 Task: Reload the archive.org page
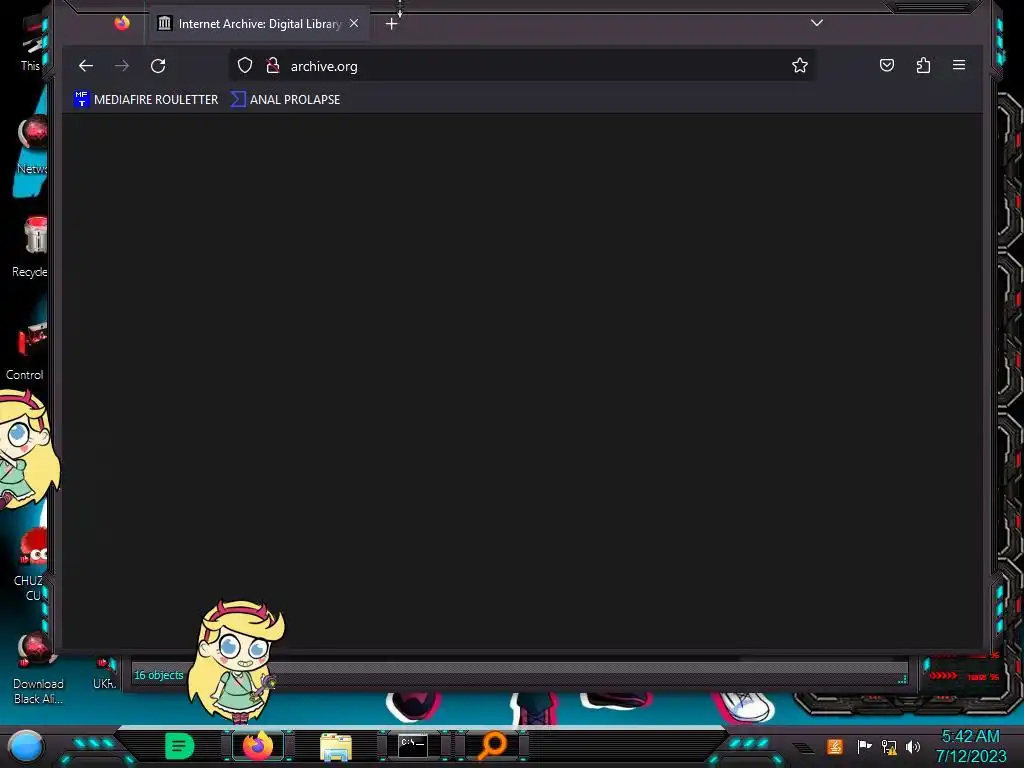(158, 65)
